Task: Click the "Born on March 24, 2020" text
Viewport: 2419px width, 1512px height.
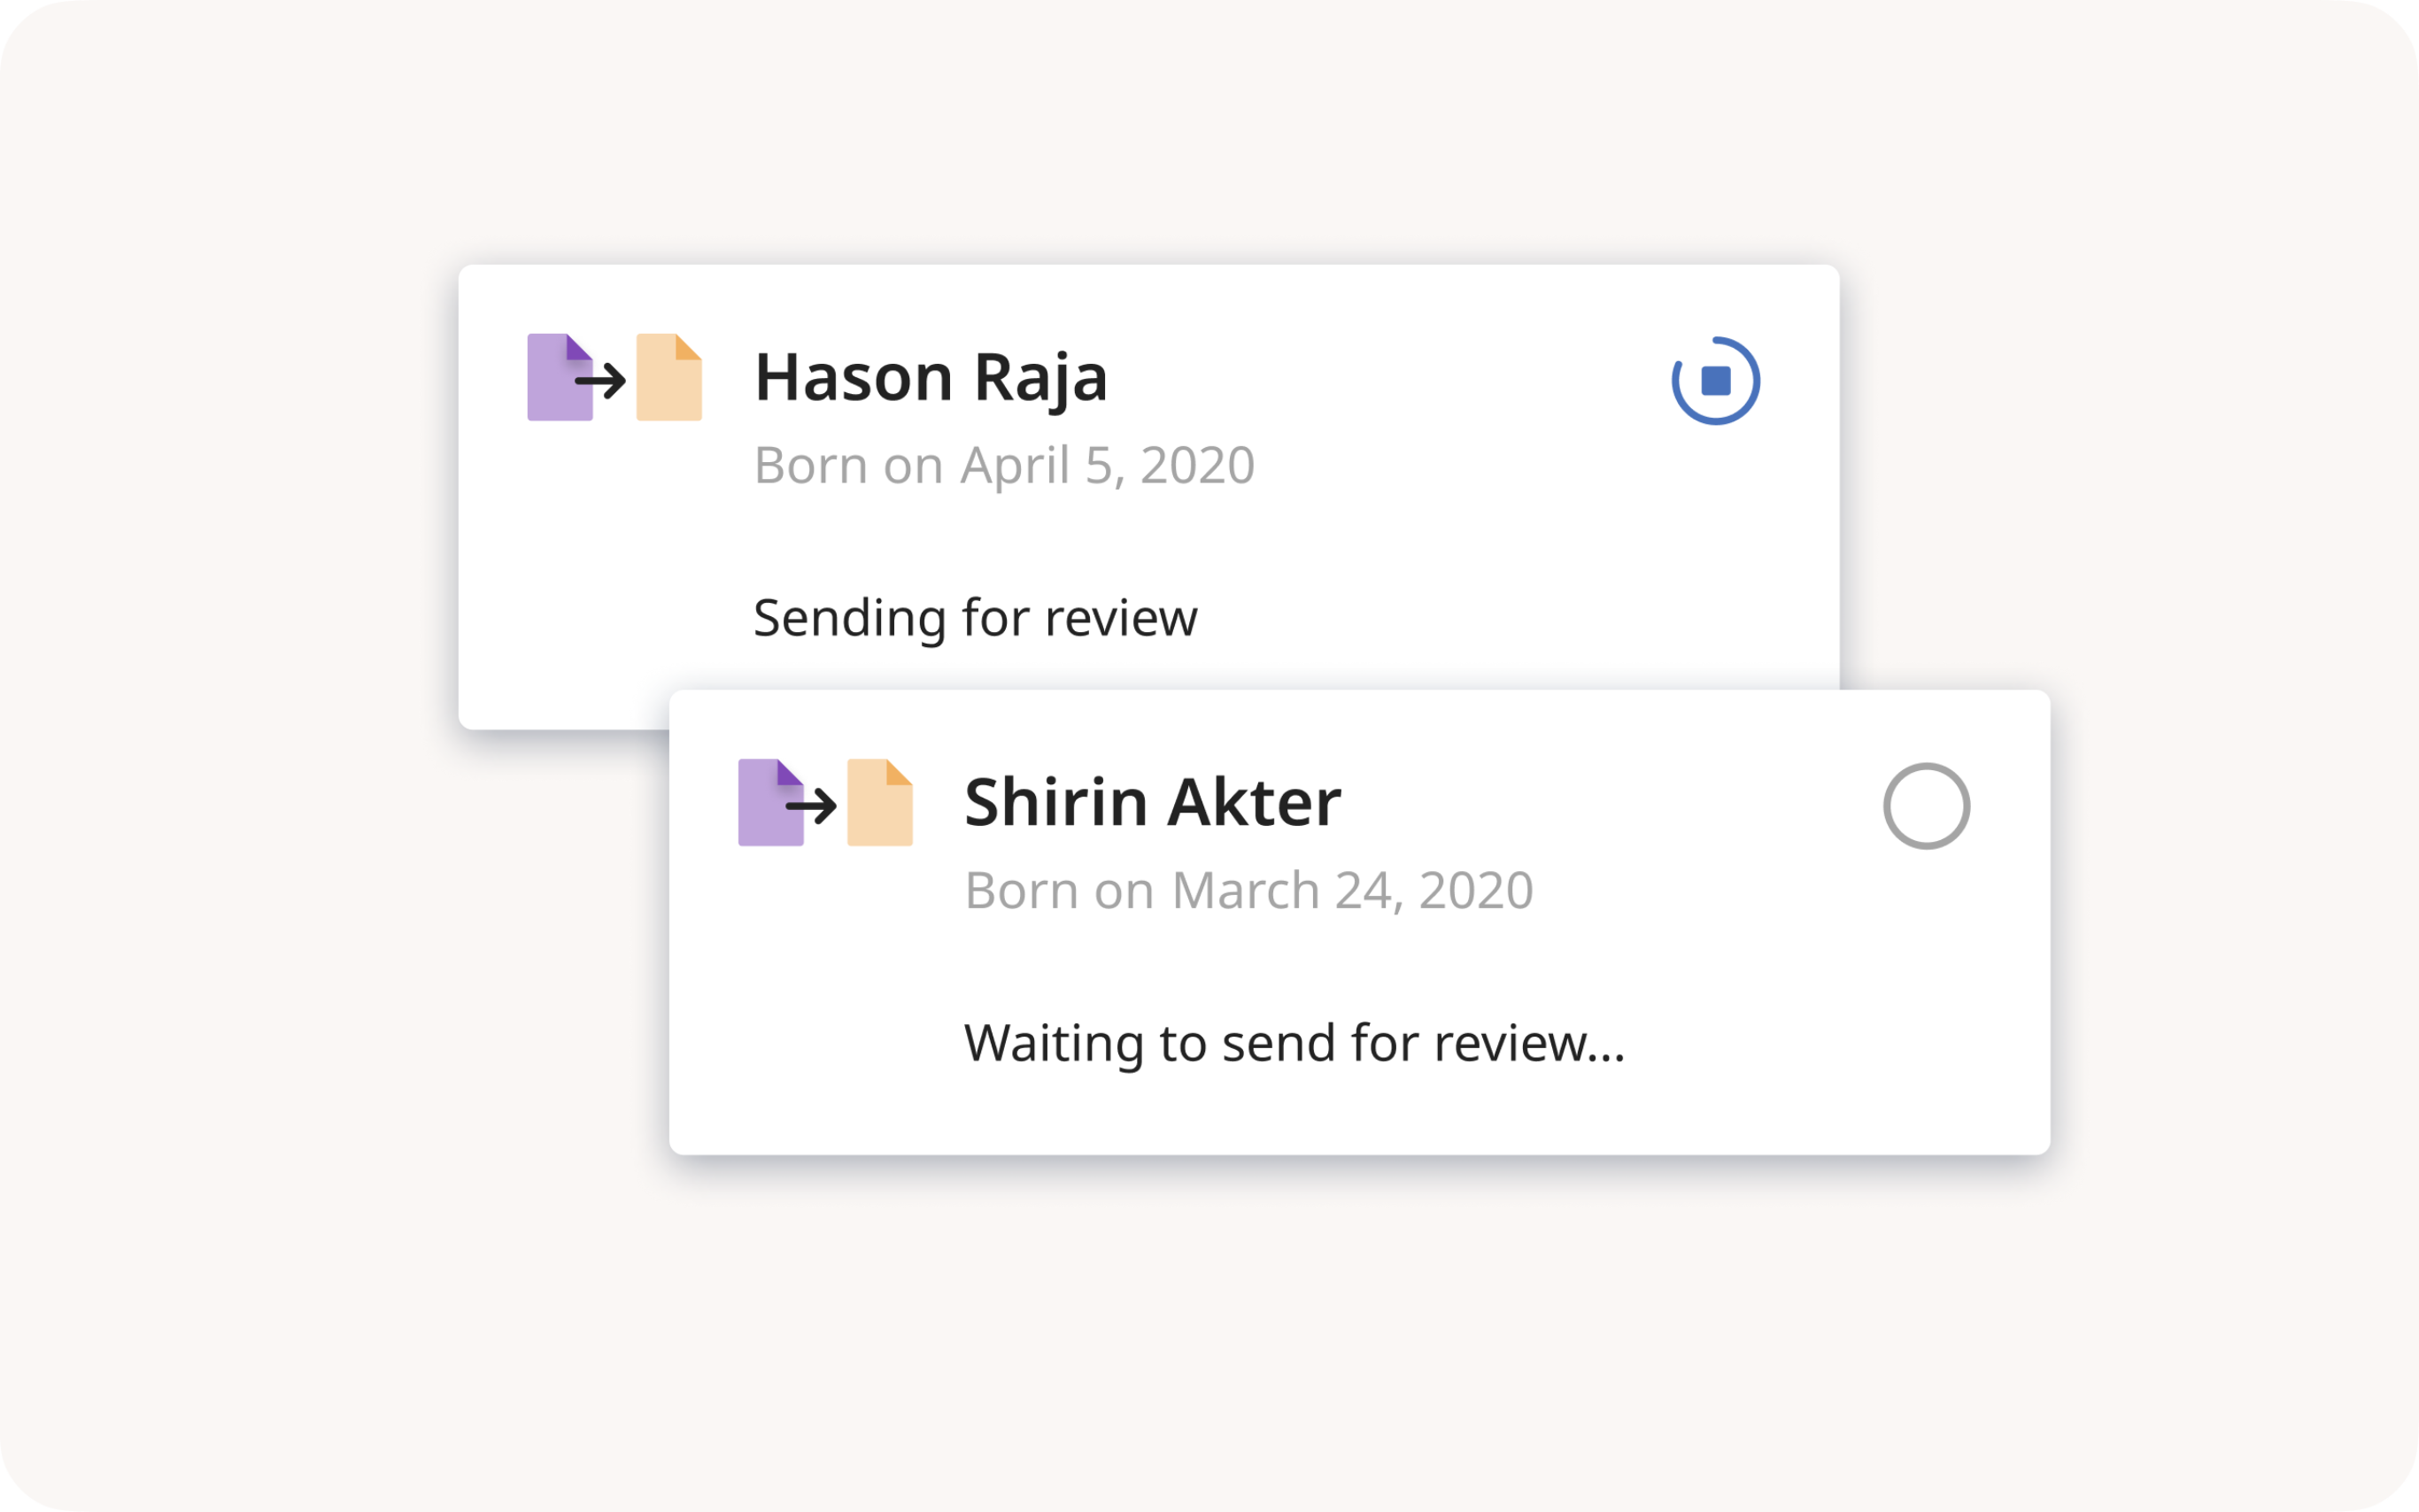Action: (x=1248, y=891)
